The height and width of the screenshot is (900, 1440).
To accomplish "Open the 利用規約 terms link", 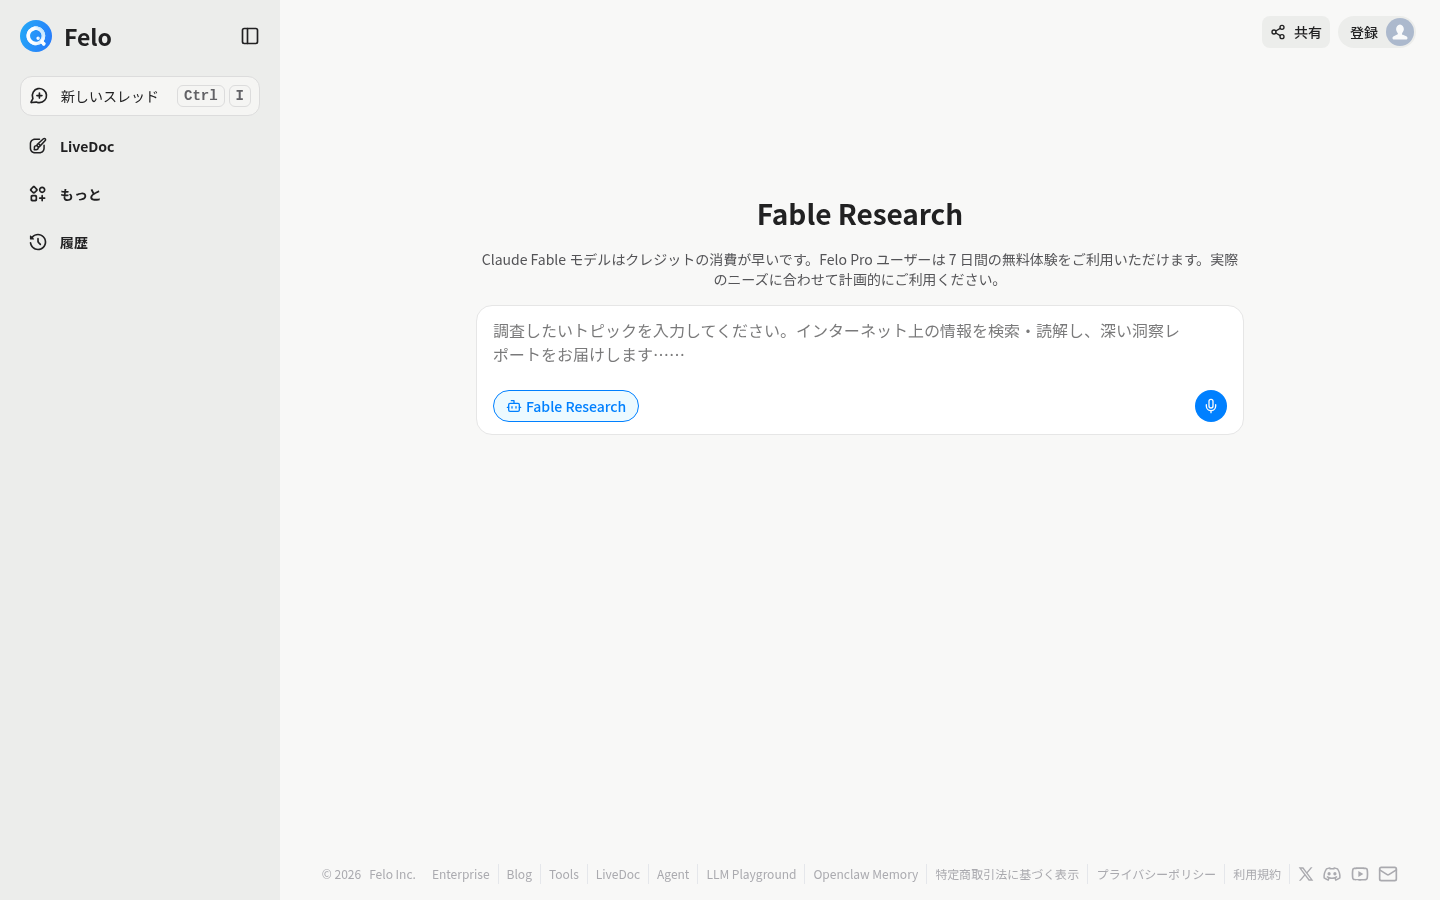I will click(1257, 874).
